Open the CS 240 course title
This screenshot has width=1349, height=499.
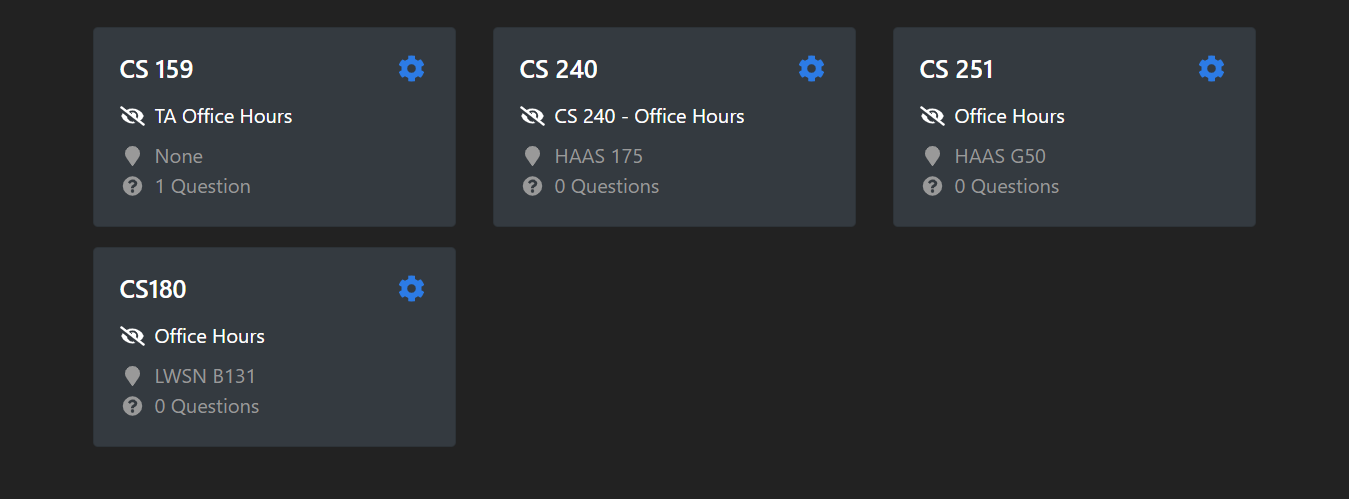[x=558, y=70]
